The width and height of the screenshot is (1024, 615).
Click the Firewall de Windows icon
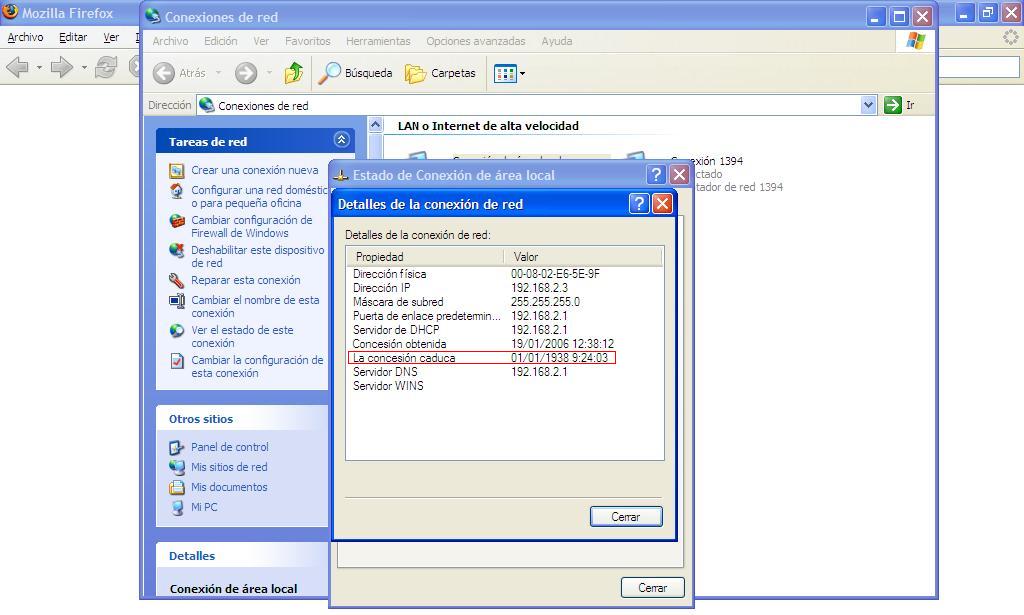tap(177, 221)
